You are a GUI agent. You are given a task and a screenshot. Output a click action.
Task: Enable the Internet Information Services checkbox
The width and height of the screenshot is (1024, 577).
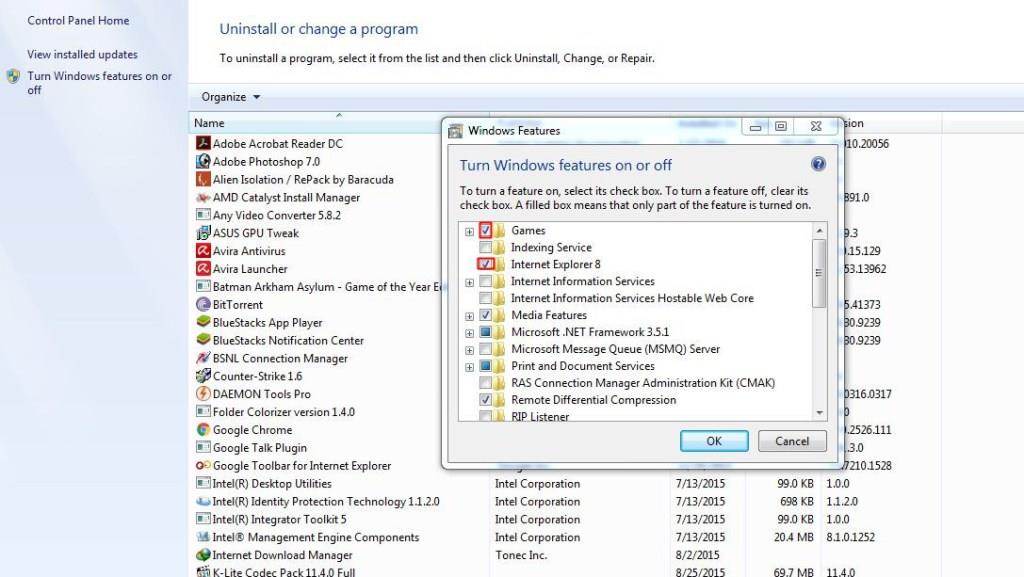[x=485, y=281]
